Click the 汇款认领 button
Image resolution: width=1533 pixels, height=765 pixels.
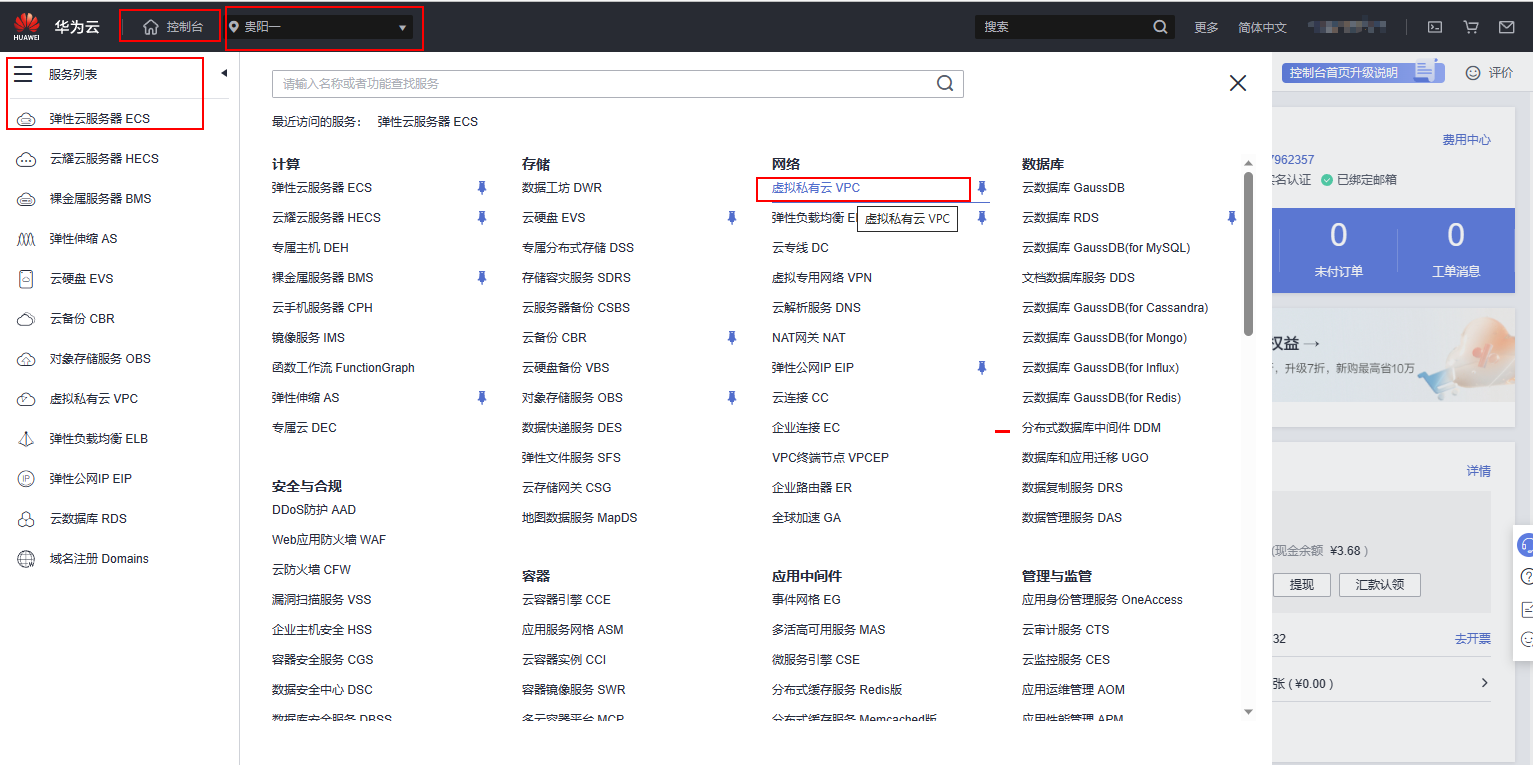(x=1379, y=585)
